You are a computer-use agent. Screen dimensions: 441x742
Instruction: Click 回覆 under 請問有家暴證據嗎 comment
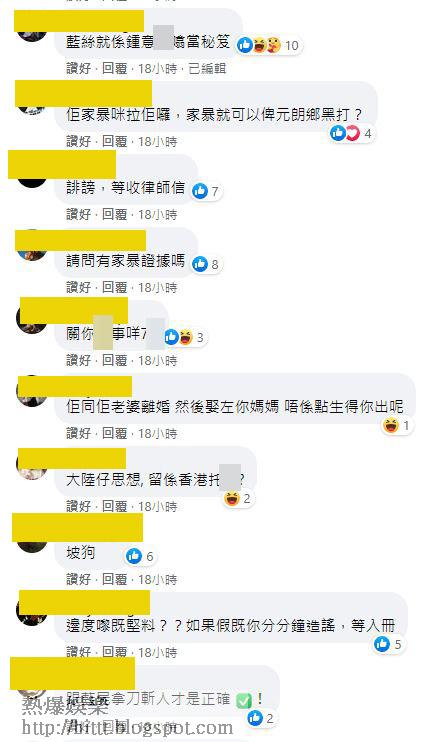click(x=115, y=287)
